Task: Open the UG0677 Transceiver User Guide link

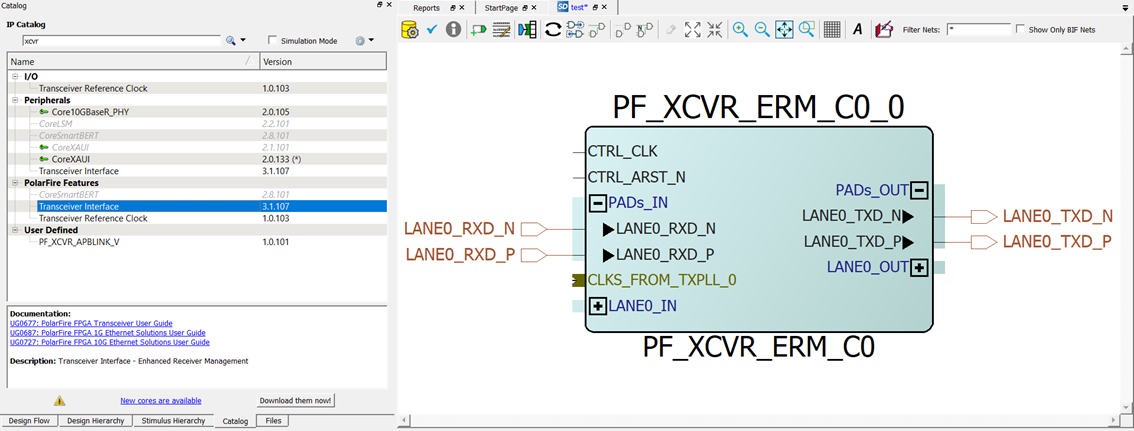Action: 91,324
